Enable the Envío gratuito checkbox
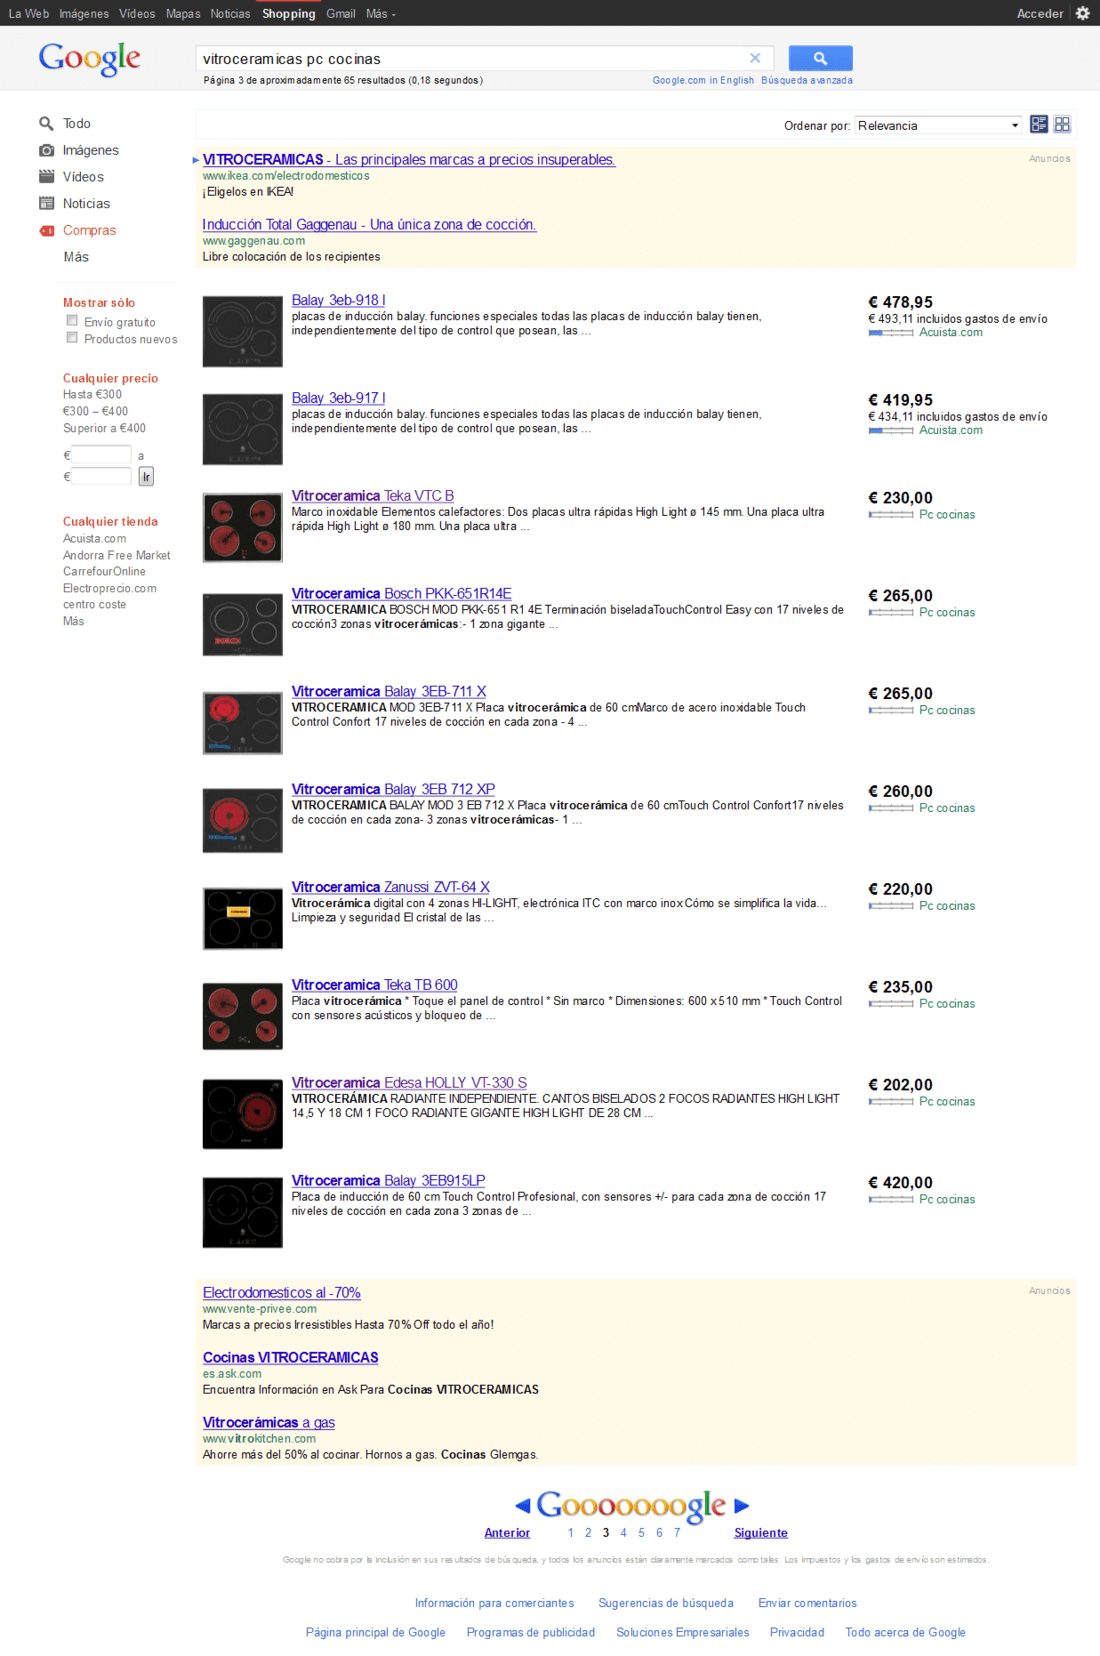Screen dimensions: 1100x1656 [72, 321]
